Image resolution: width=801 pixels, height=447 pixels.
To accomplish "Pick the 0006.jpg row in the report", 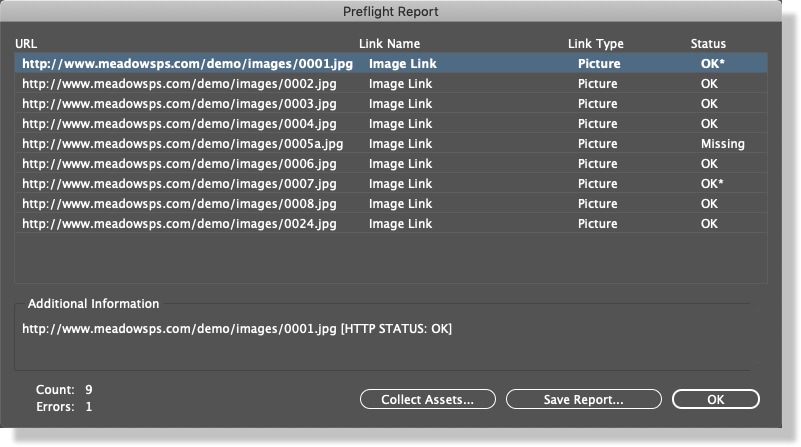I will coord(180,164).
